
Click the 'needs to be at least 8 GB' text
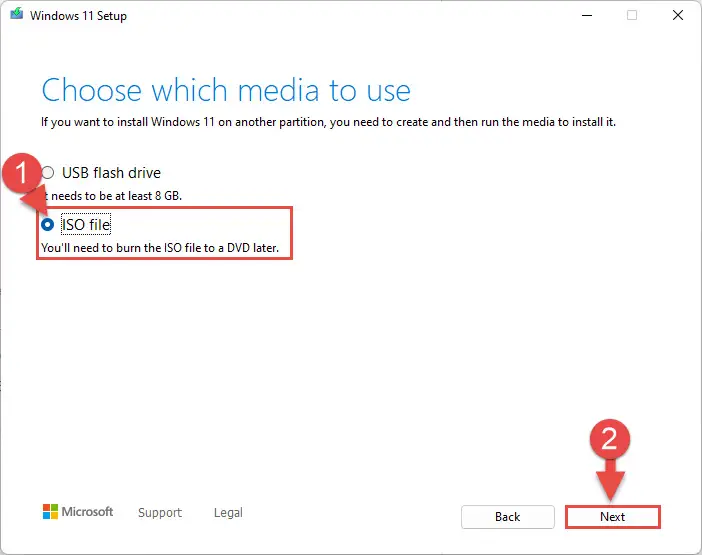tap(114, 196)
